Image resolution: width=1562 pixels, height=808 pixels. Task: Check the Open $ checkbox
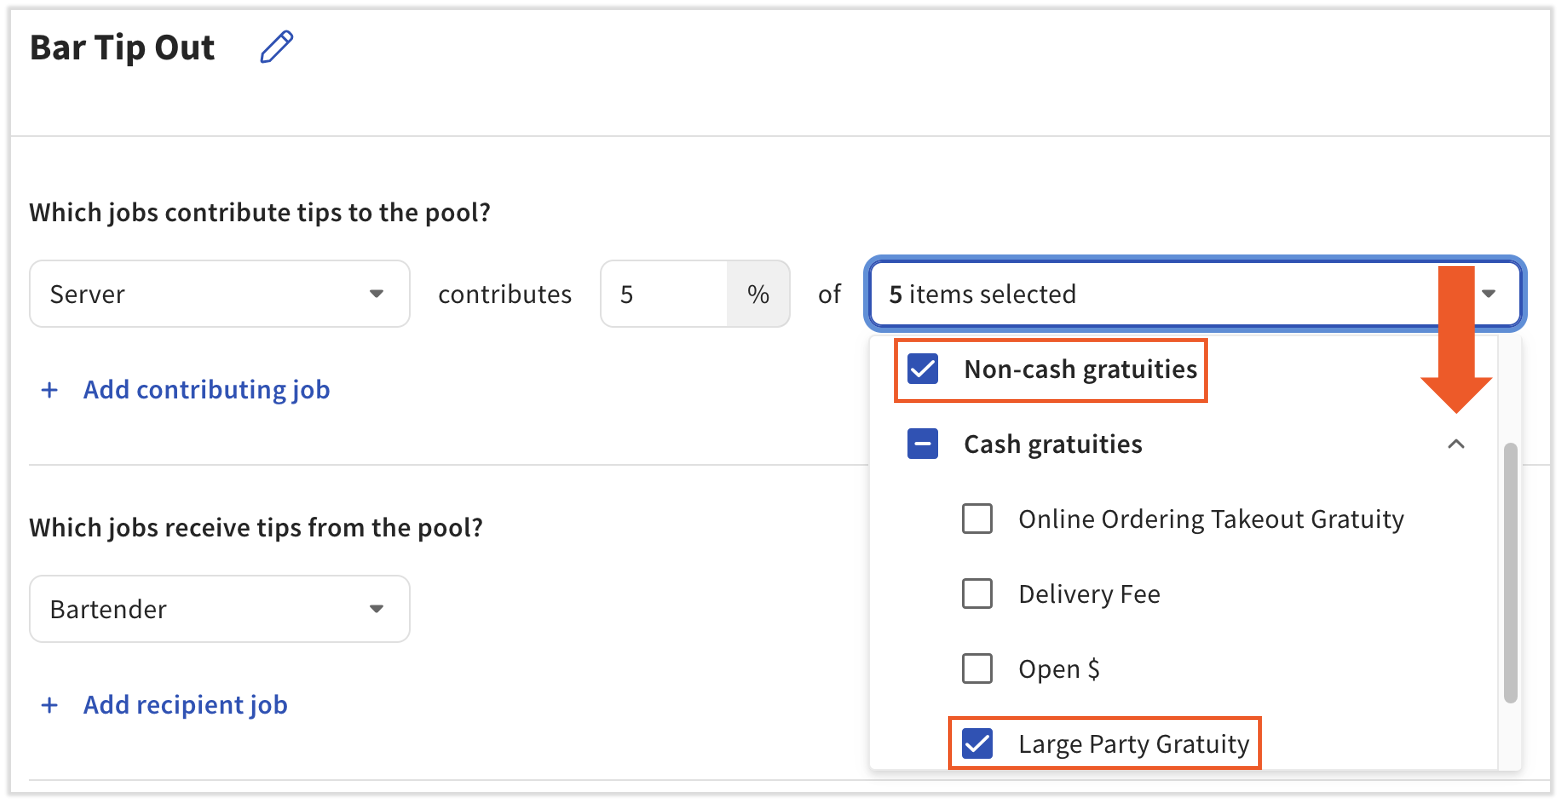[977, 668]
